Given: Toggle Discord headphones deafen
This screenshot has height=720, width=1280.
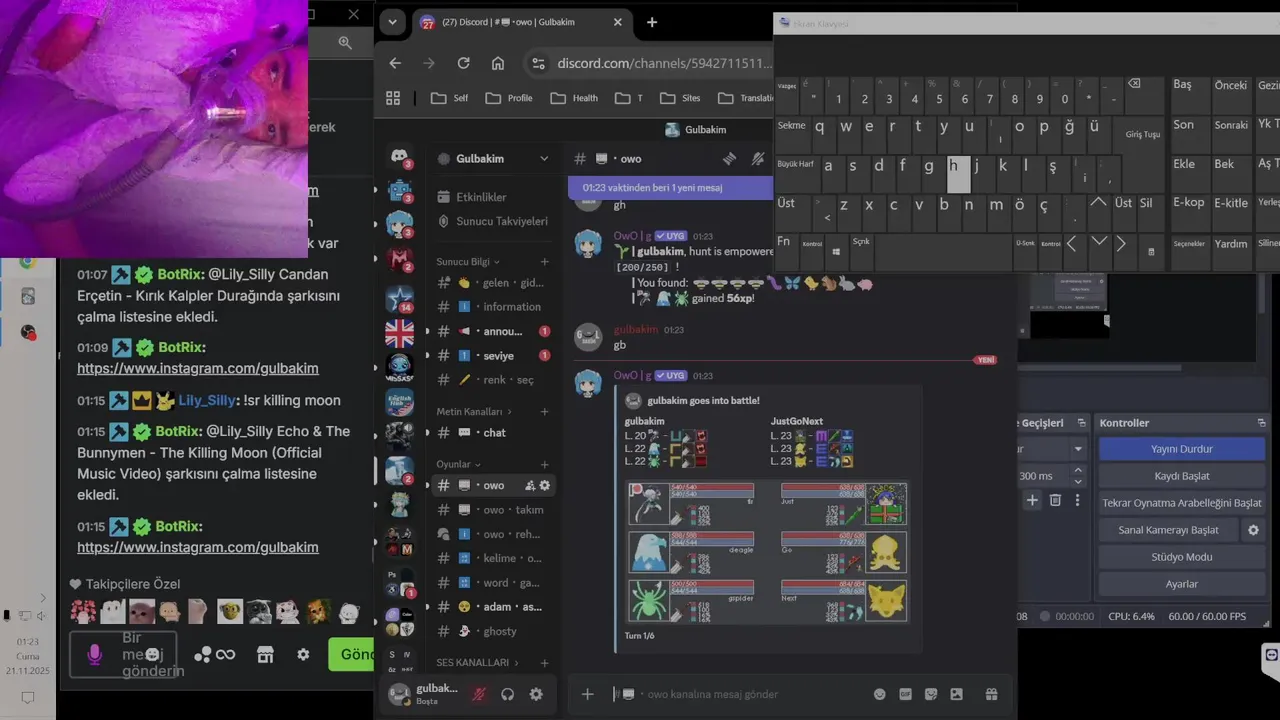Looking at the screenshot, I should (507, 694).
